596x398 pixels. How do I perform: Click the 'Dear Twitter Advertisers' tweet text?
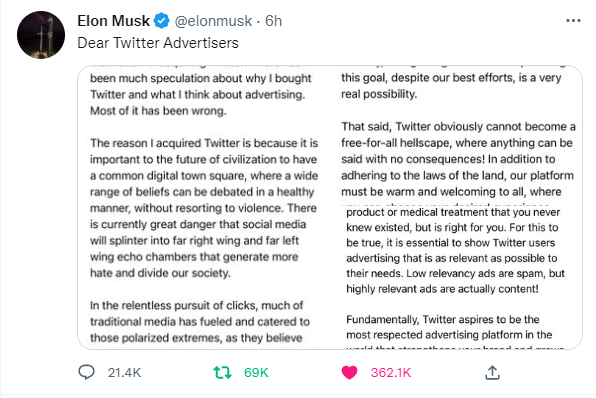pyautogui.click(x=158, y=43)
